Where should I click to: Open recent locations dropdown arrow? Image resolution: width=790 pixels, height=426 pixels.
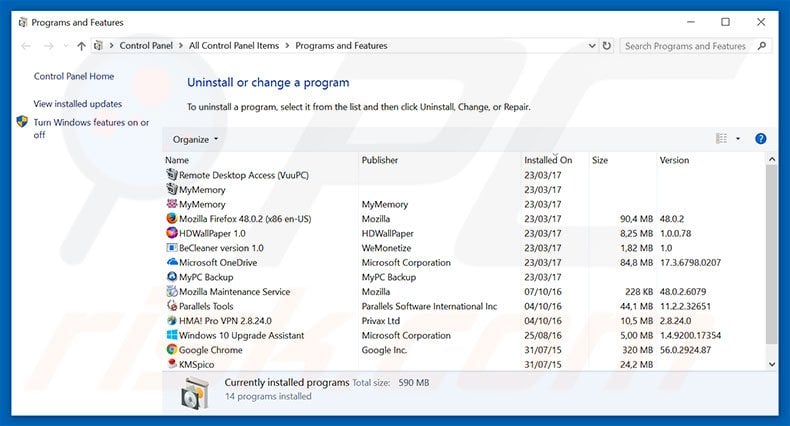tap(66, 46)
